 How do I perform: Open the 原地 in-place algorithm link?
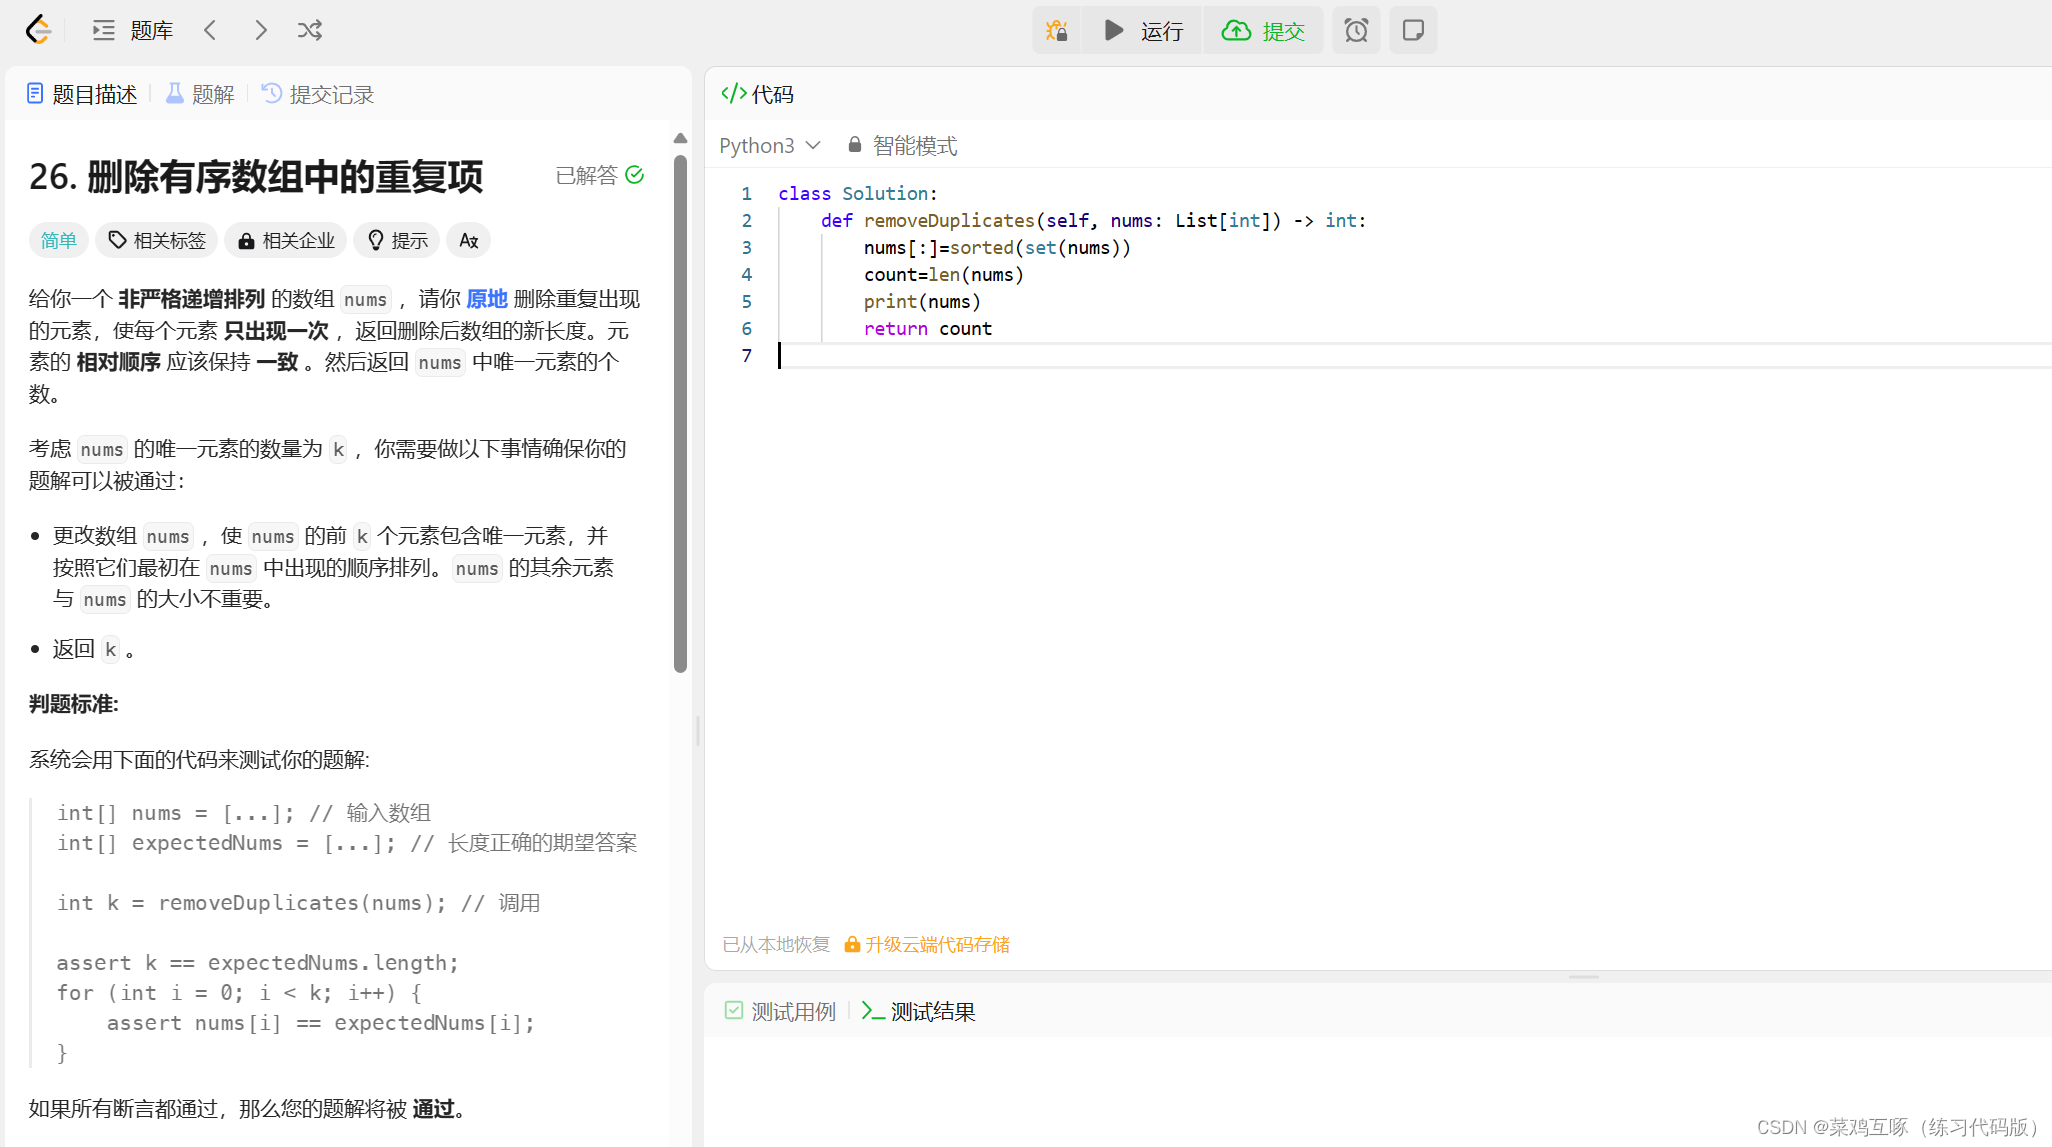(x=486, y=299)
